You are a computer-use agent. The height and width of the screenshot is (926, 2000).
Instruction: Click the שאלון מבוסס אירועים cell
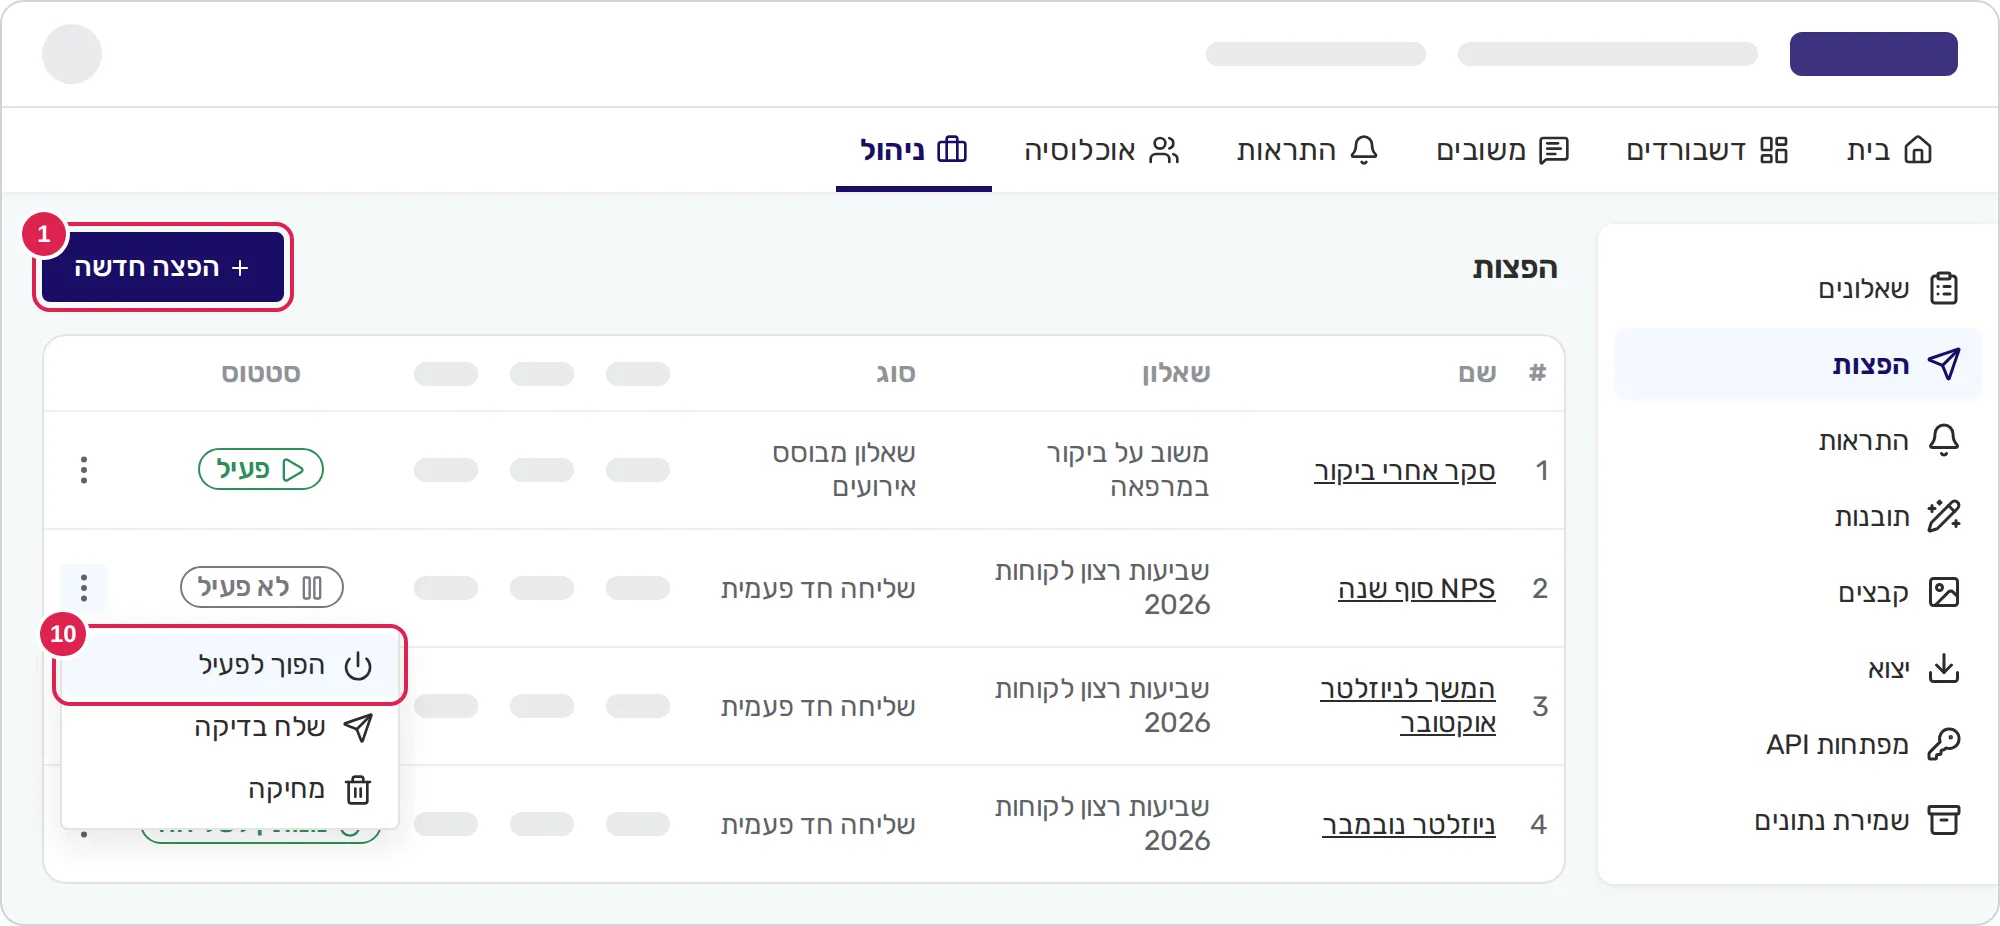click(x=844, y=470)
